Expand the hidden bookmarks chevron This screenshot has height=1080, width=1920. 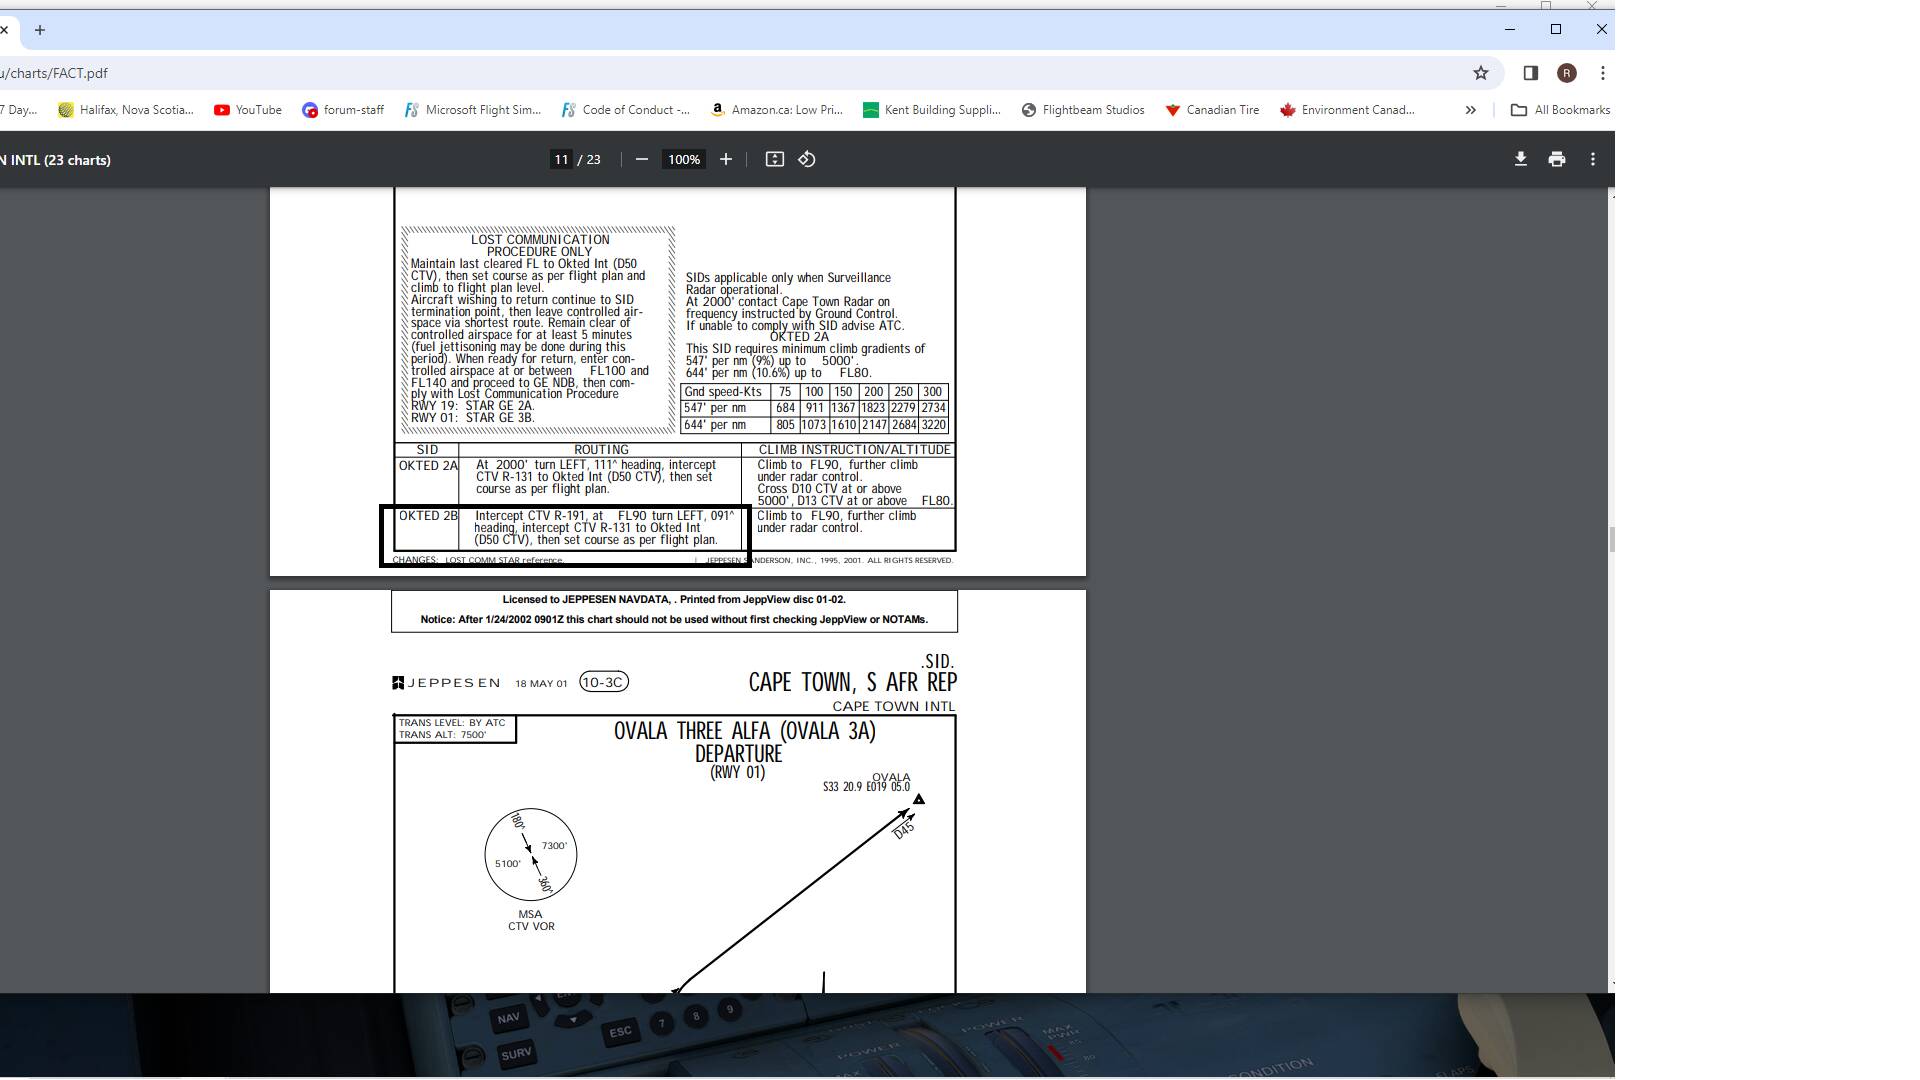(1470, 110)
